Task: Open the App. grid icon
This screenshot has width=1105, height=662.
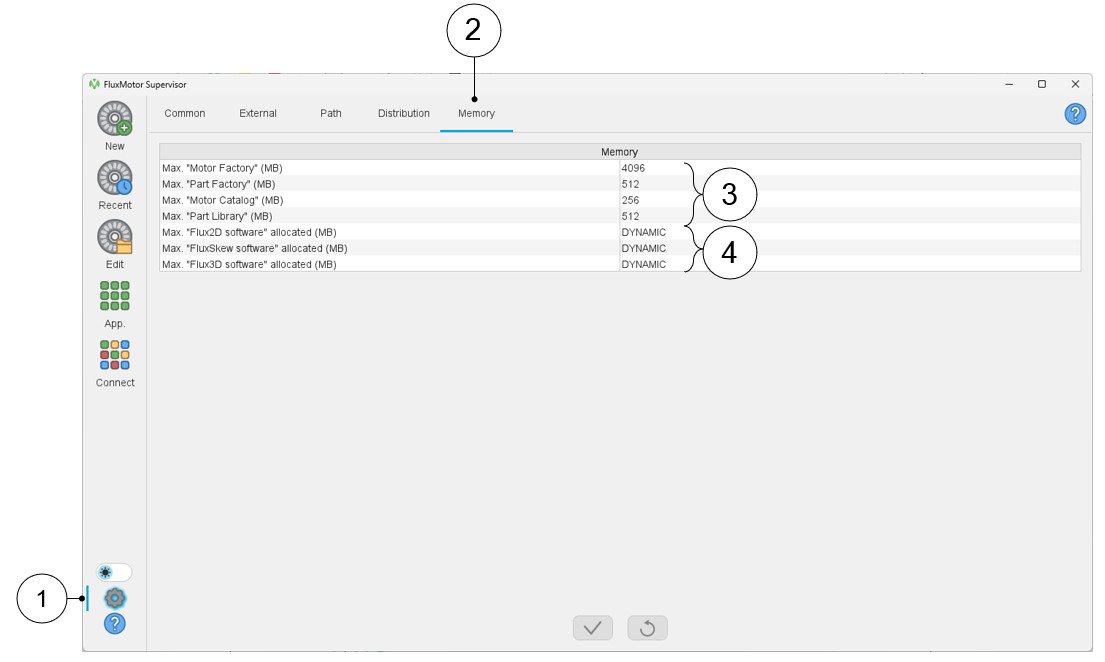Action: (x=115, y=296)
